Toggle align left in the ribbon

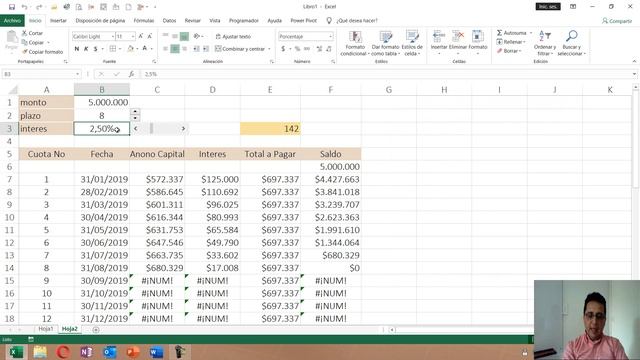pyautogui.click(x=165, y=49)
